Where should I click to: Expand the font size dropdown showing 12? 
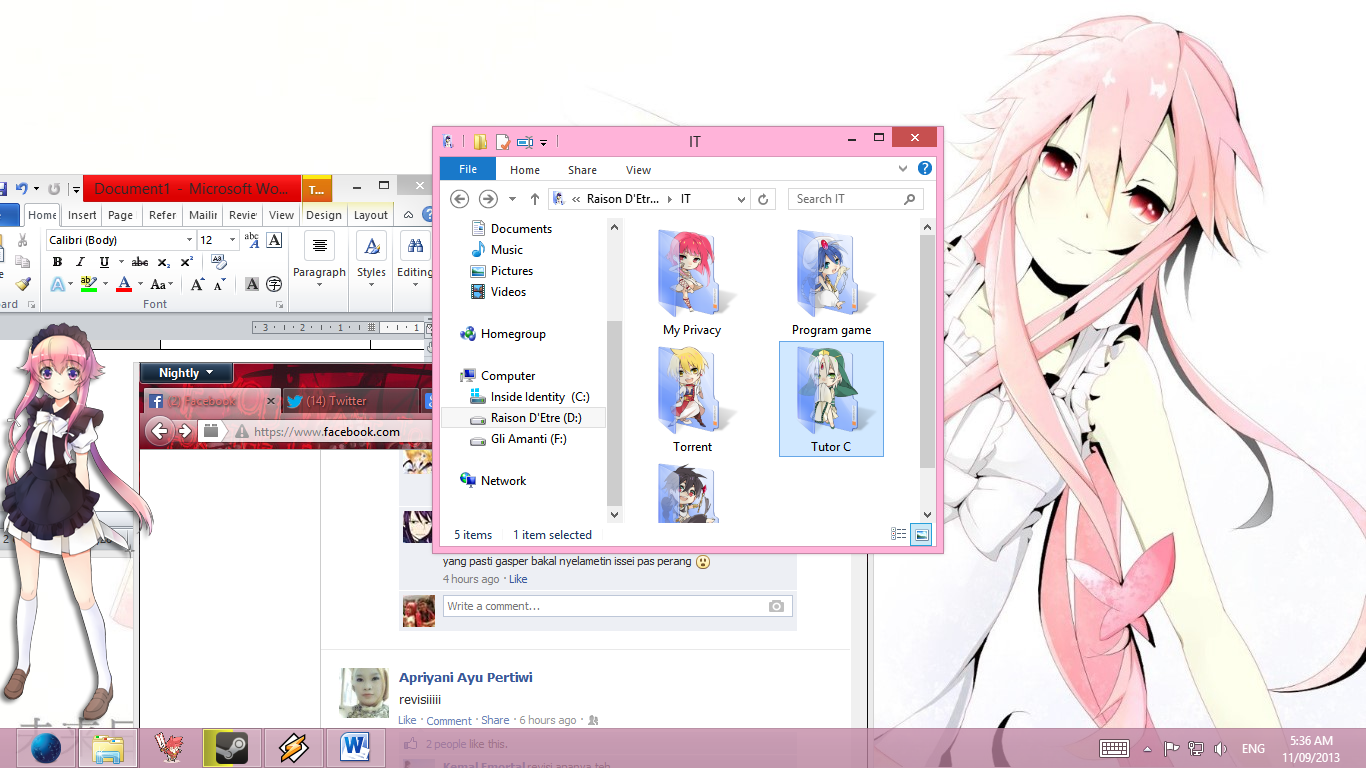pos(233,240)
